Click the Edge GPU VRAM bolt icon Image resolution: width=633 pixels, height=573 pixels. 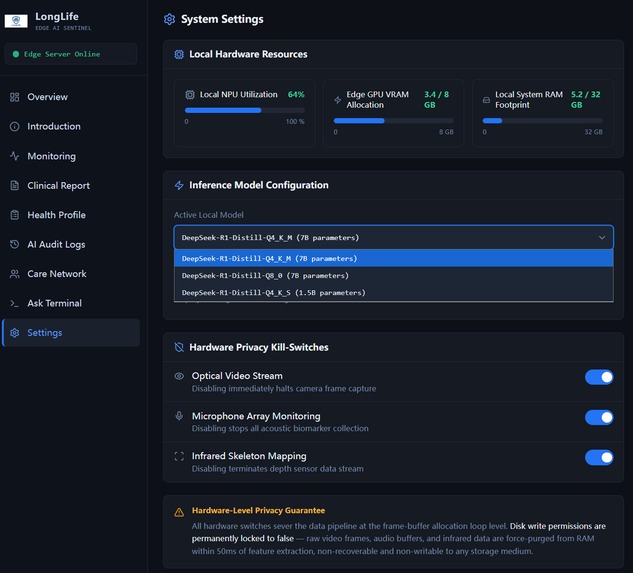coord(338,100)
